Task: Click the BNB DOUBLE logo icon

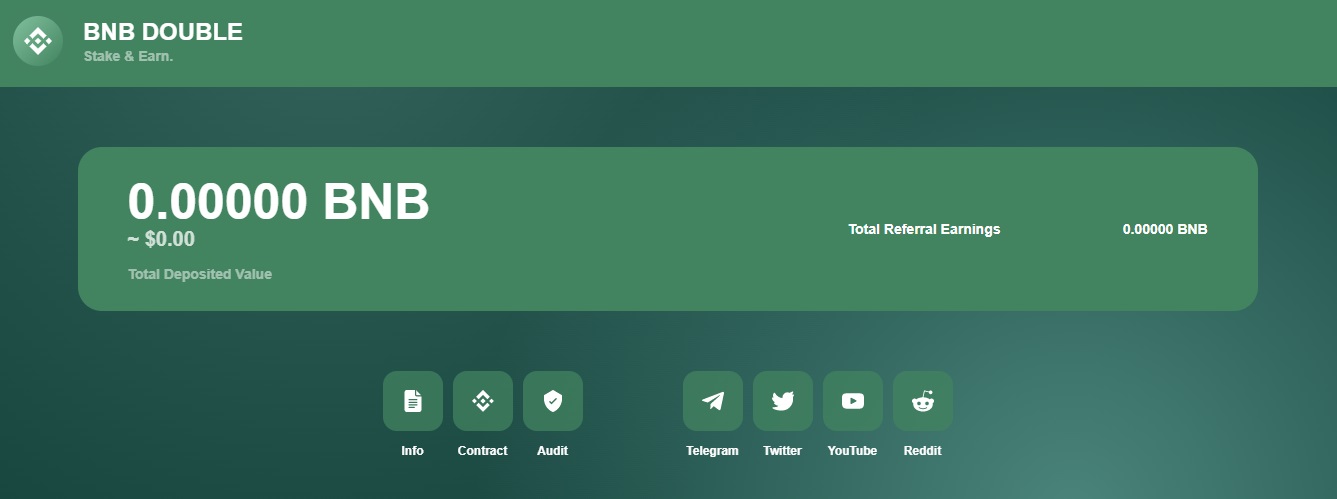Action: pos(38,41)
